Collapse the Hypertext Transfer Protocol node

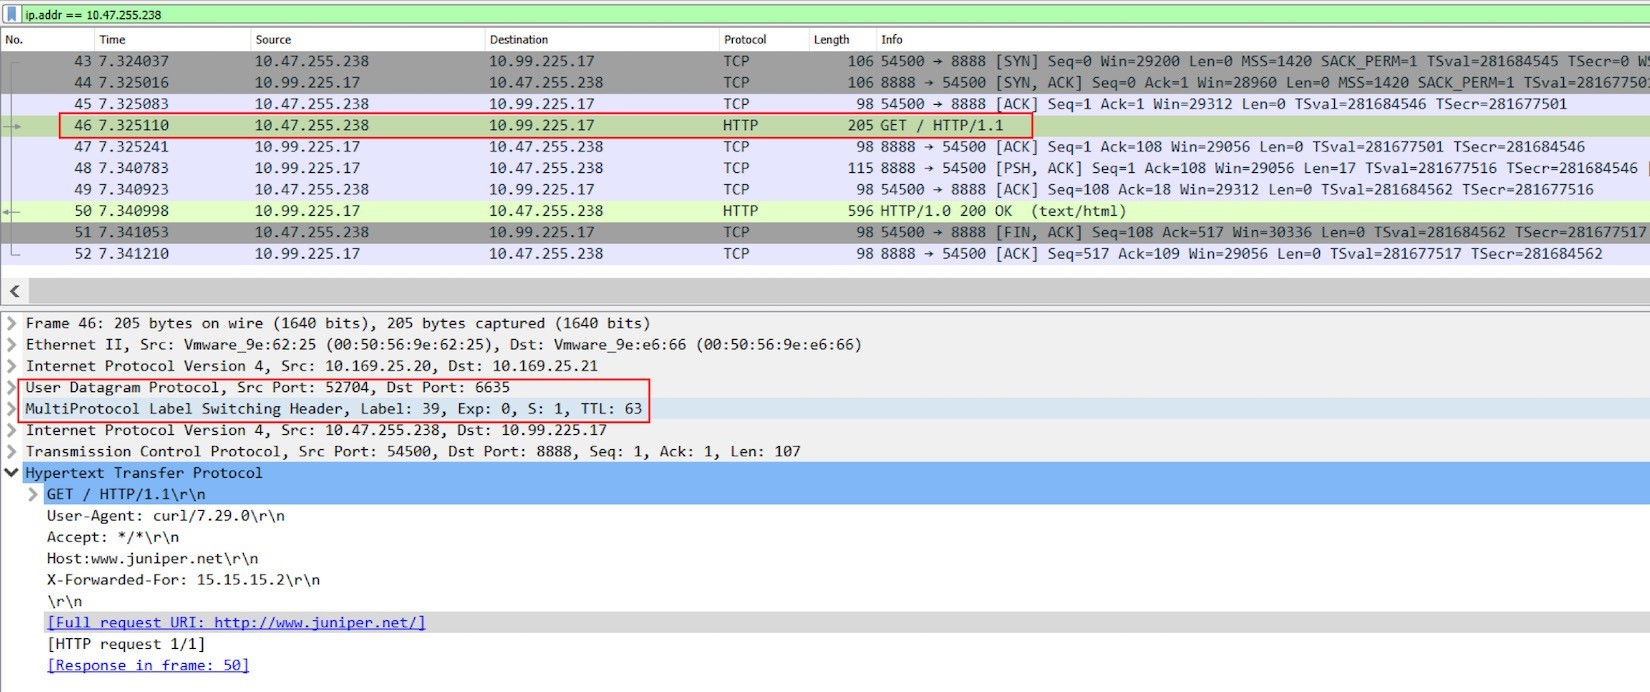(12, 473)
